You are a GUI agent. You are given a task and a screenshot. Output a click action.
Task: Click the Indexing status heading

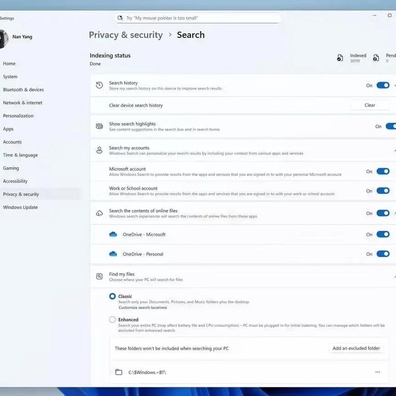coord(110,56)
